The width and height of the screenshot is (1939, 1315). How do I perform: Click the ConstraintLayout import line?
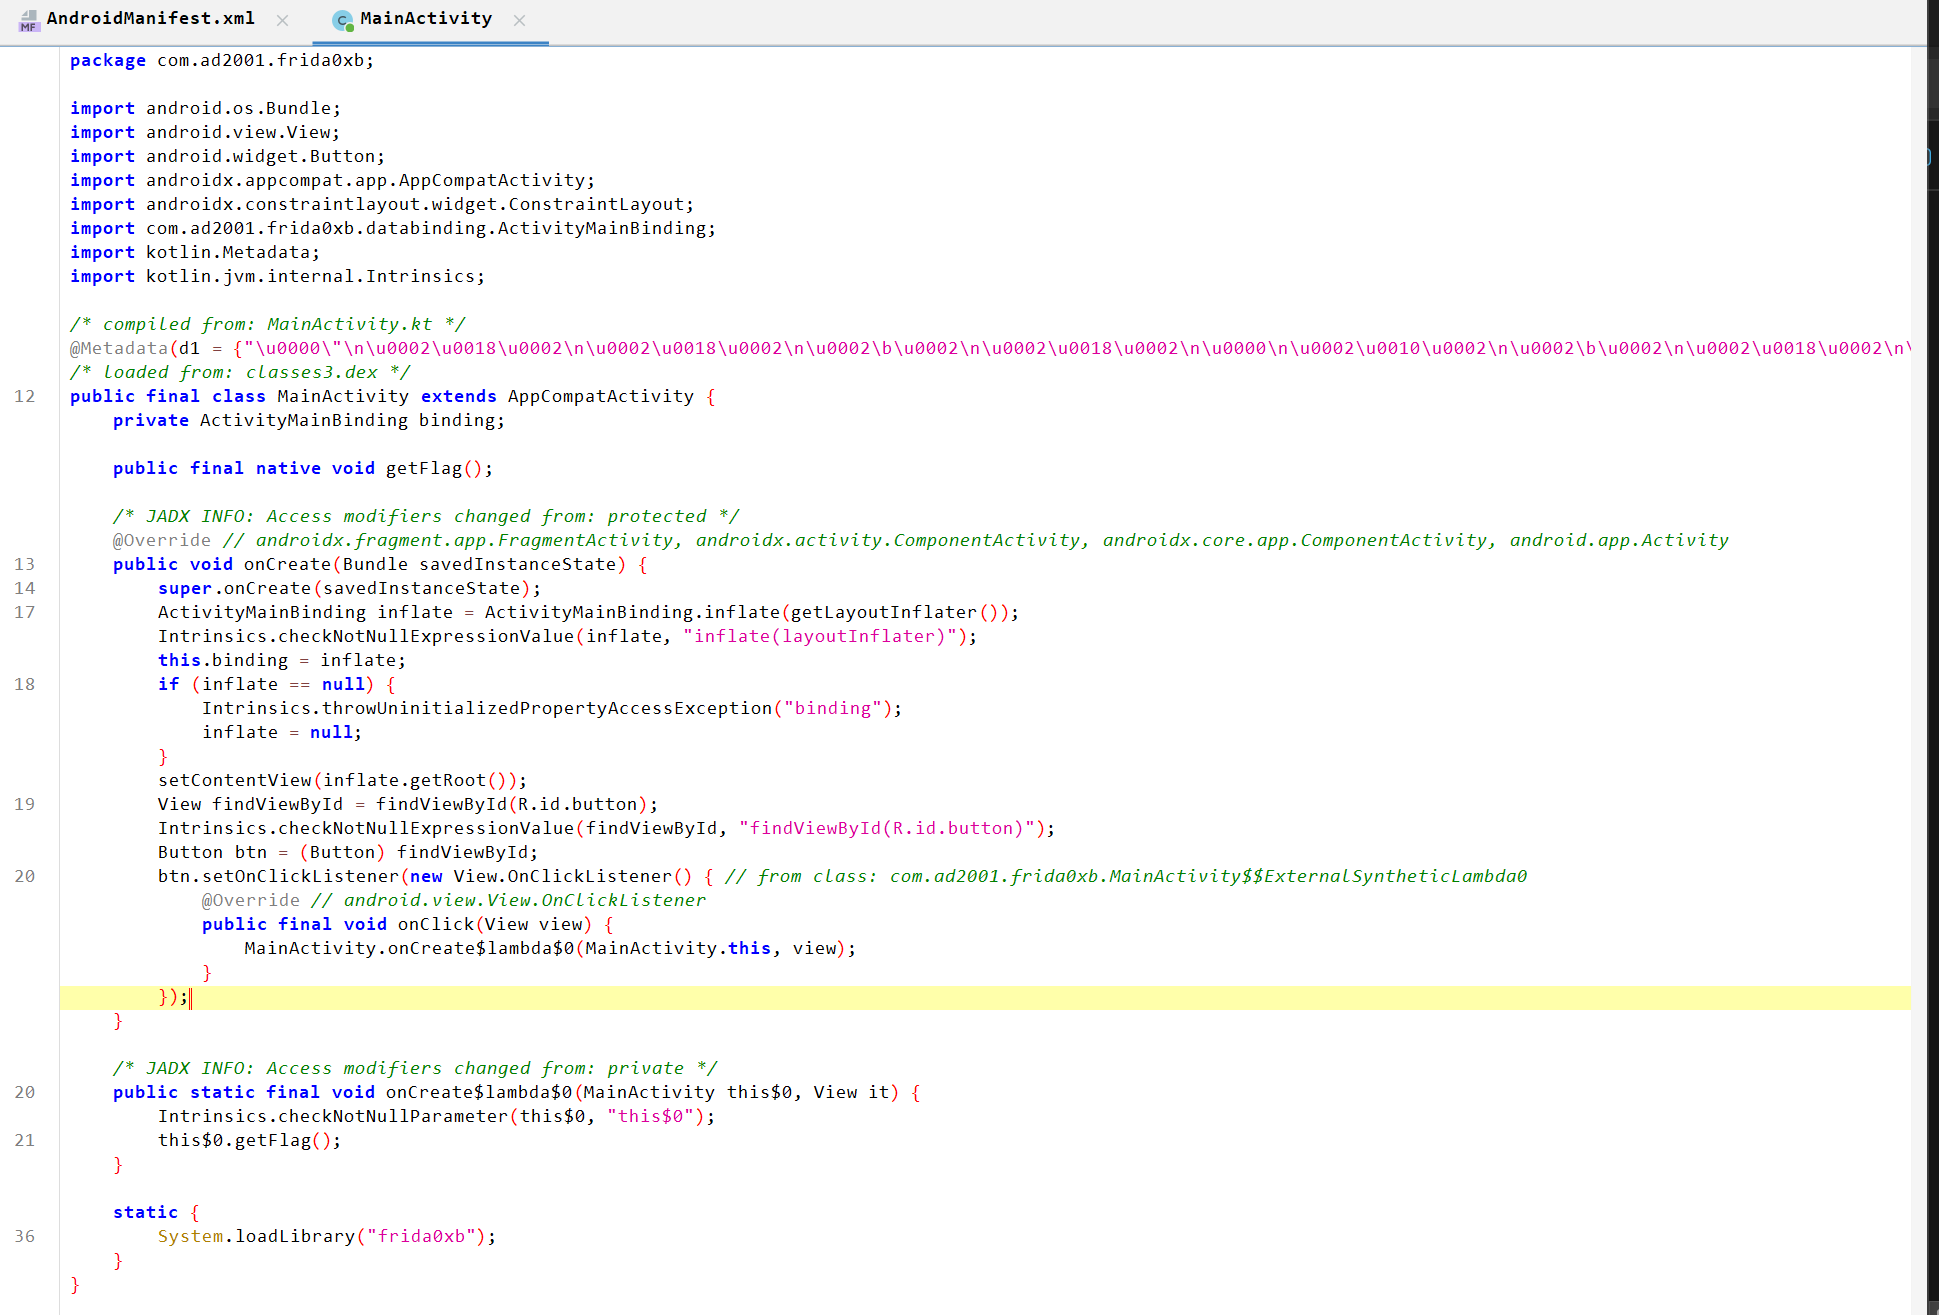pos(382,204)
